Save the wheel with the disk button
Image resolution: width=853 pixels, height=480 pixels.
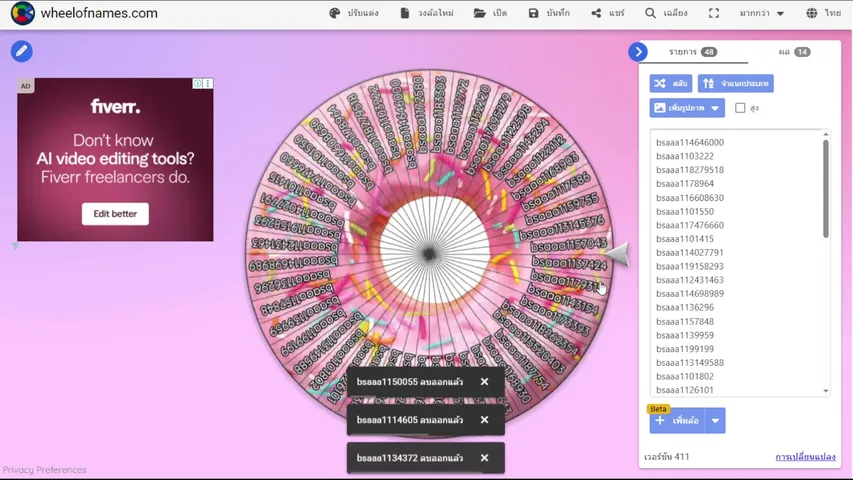[x=549, y=13]
